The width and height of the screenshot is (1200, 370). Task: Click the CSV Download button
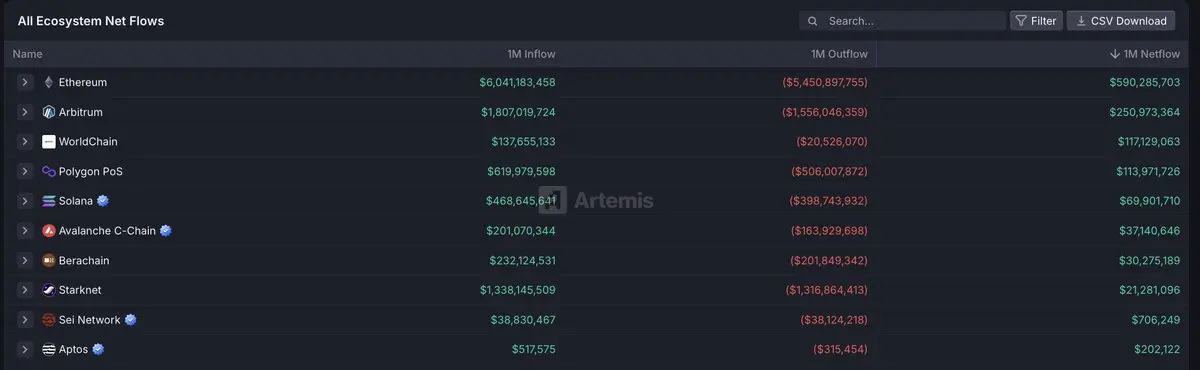pyautogui.click(x=1121, y=21)
